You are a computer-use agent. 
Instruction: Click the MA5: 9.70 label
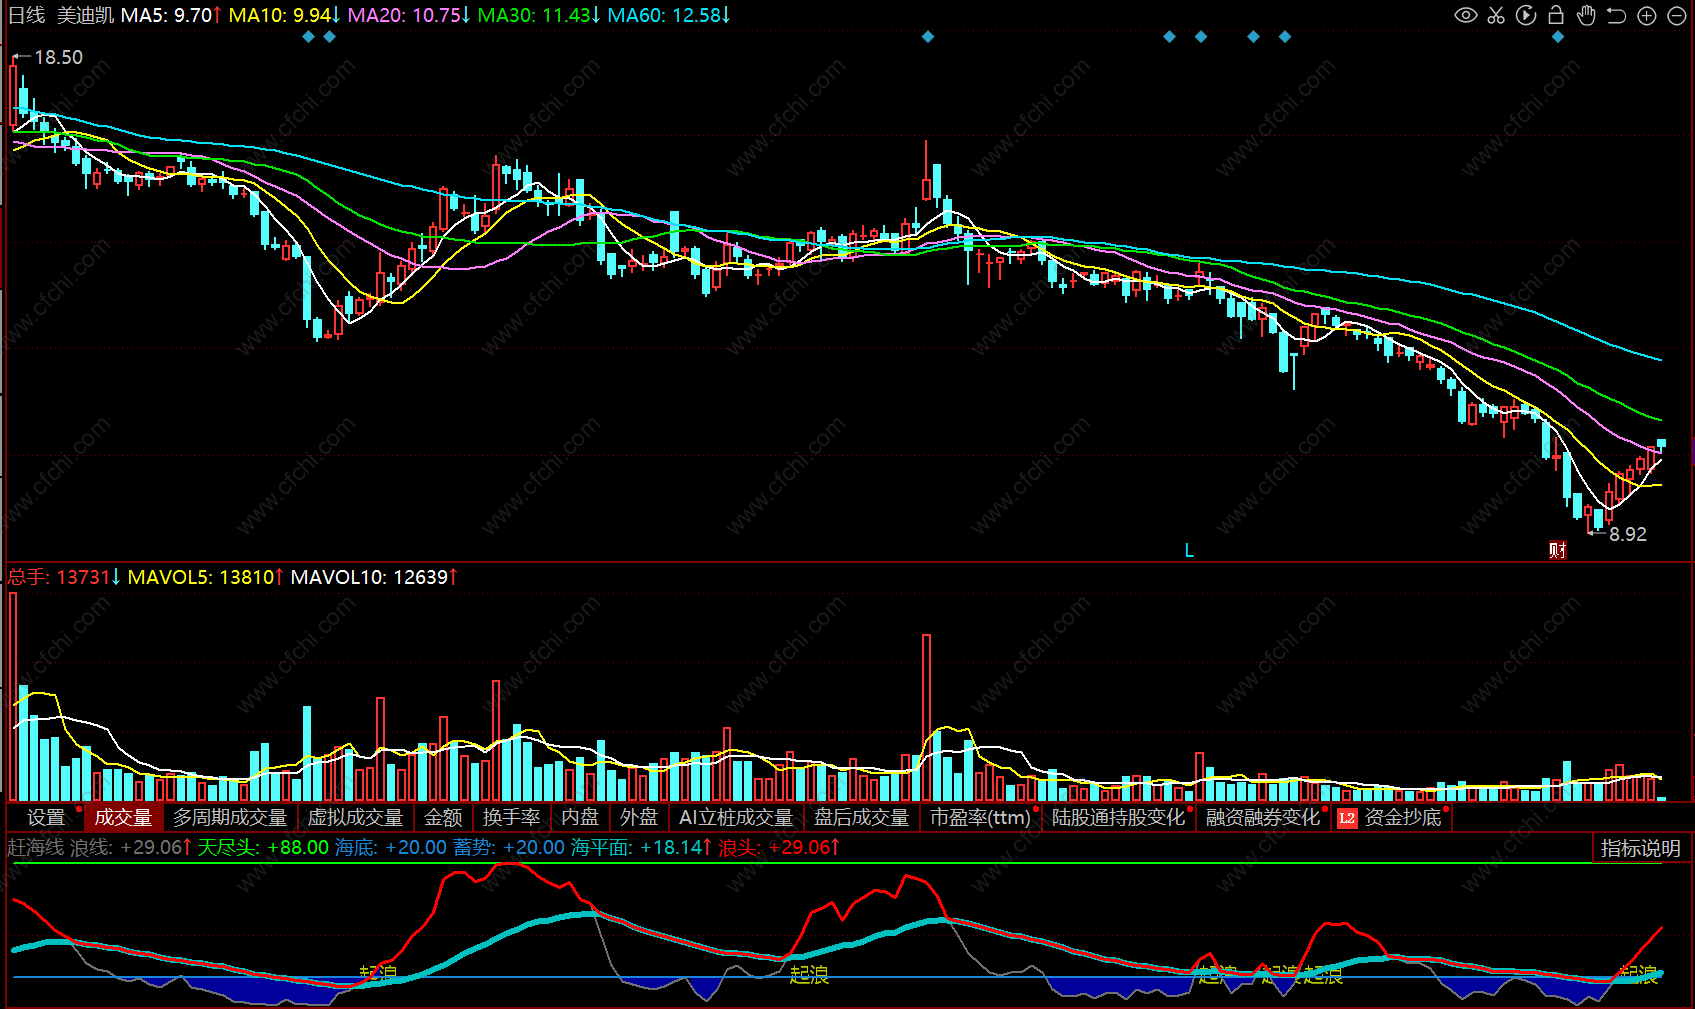point(172,15)
